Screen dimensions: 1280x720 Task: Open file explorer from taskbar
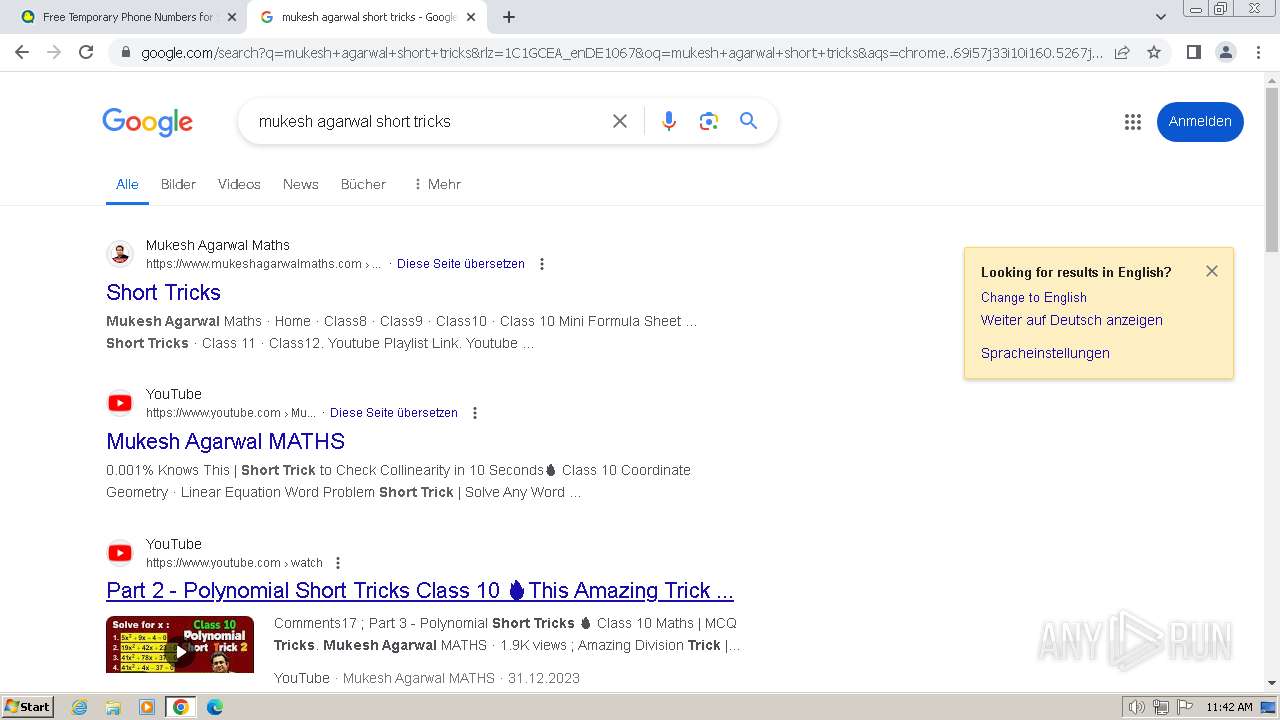[x=113, y=707]
